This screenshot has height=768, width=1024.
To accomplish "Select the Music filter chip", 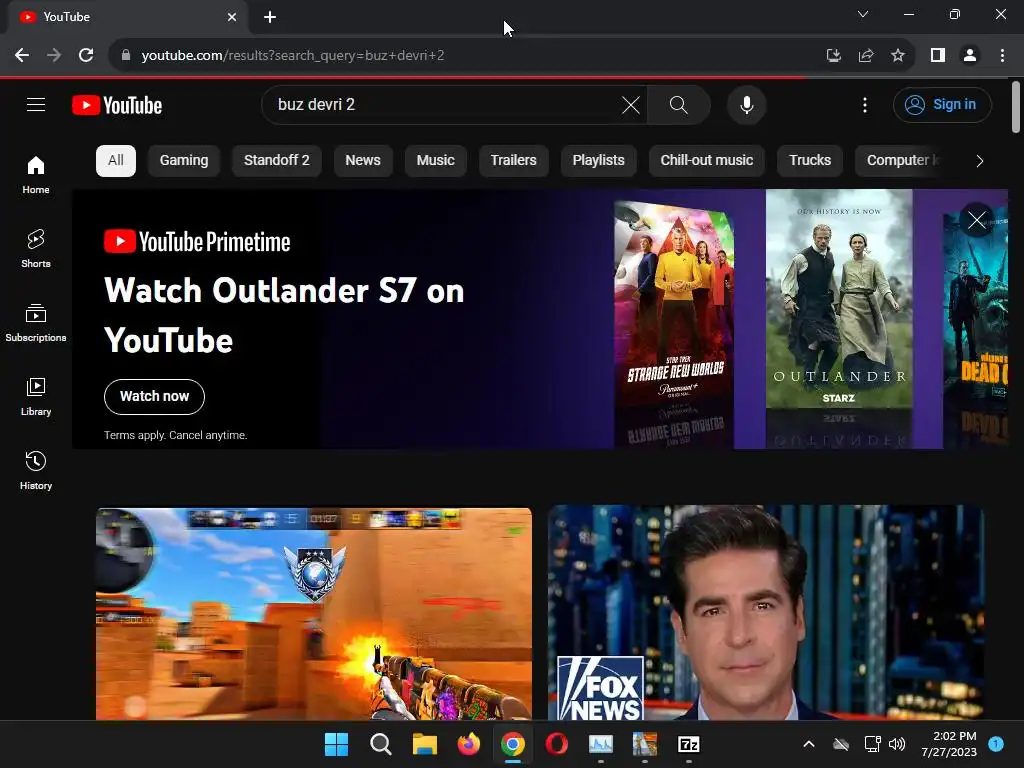I will [436, 161].
